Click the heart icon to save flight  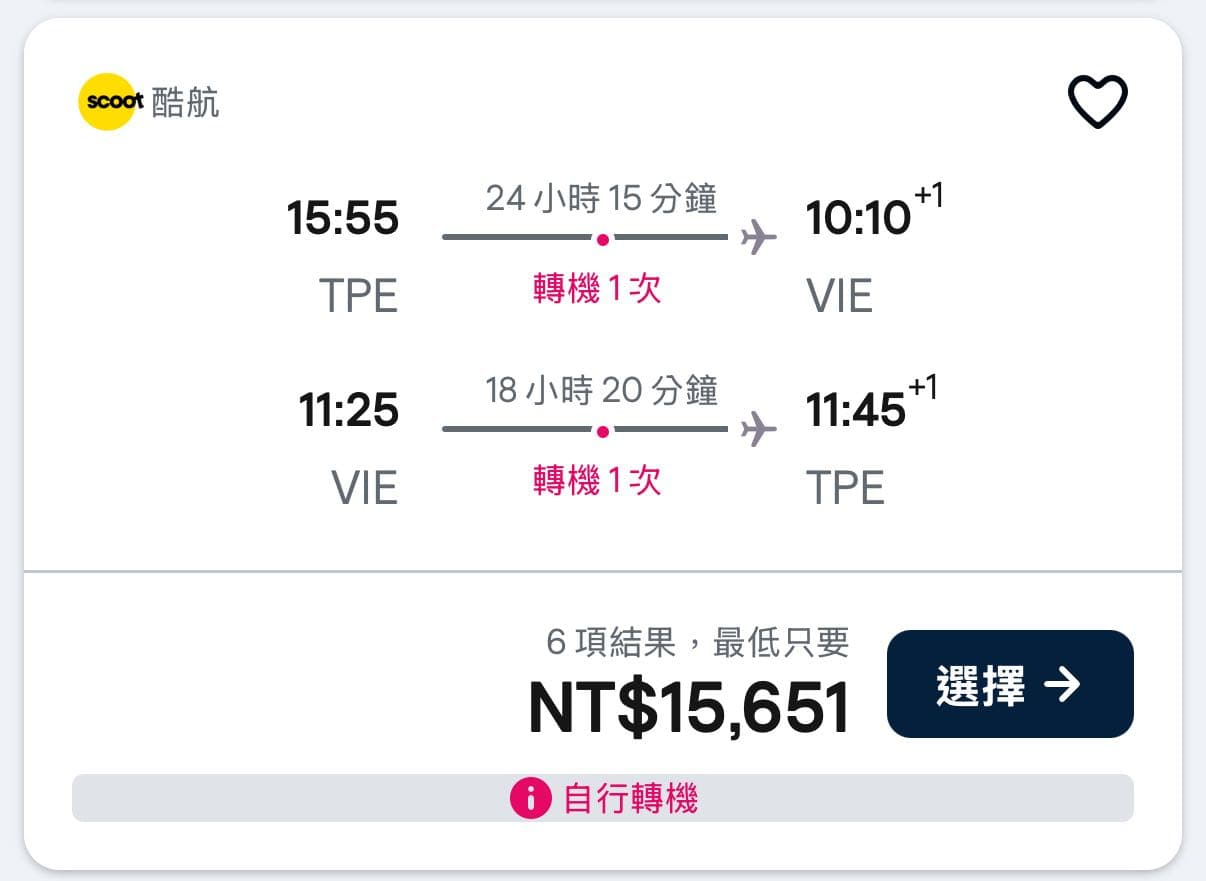(x=1098, y=101)
